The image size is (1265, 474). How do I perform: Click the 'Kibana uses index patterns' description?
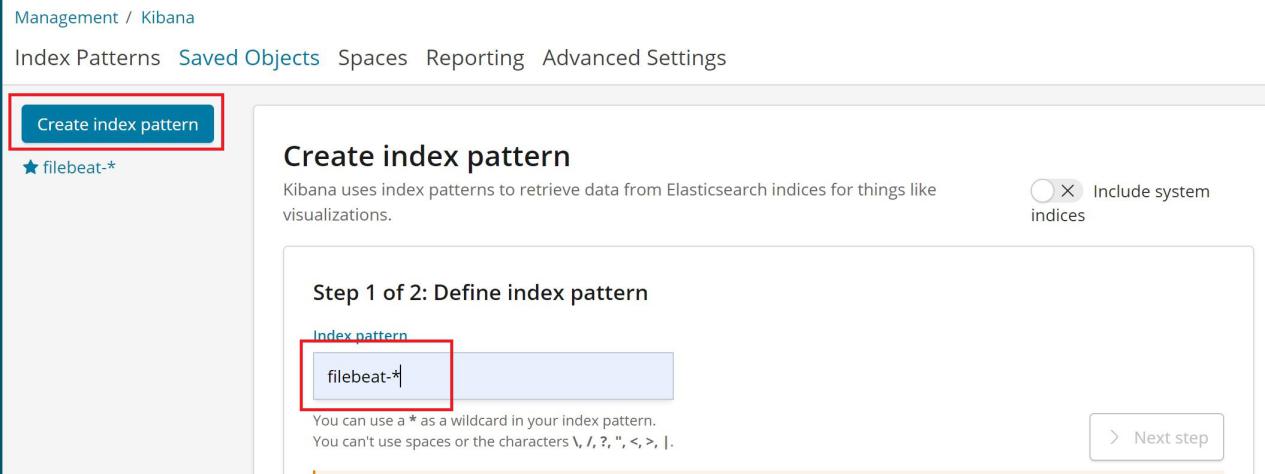coord(610,190)
